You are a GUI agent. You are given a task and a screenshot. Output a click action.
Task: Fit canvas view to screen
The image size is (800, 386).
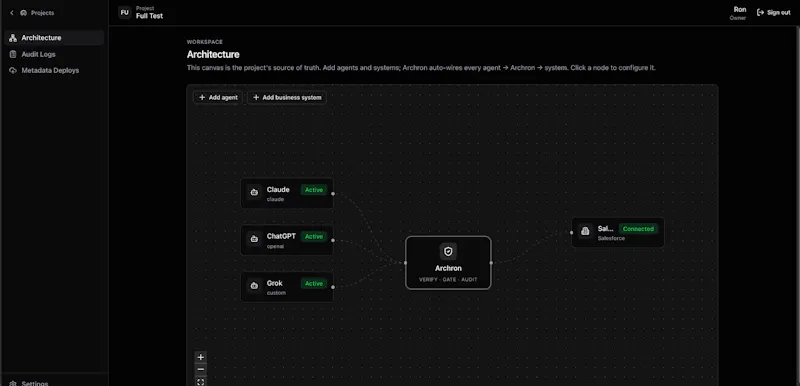pos(201,381)
